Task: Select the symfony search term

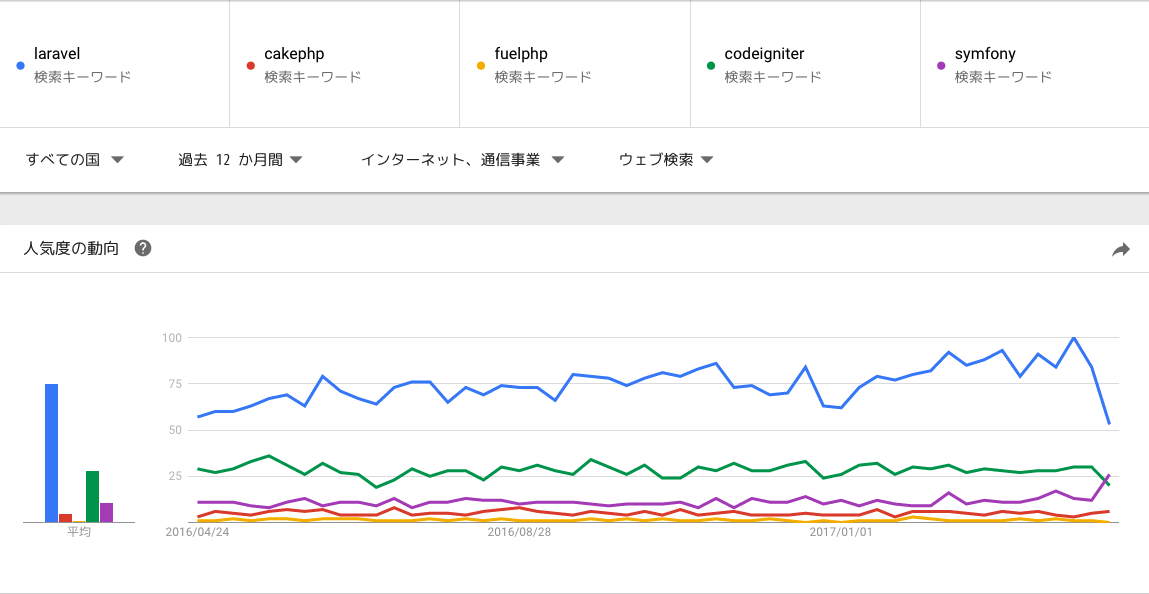Action: coord(985,53)
